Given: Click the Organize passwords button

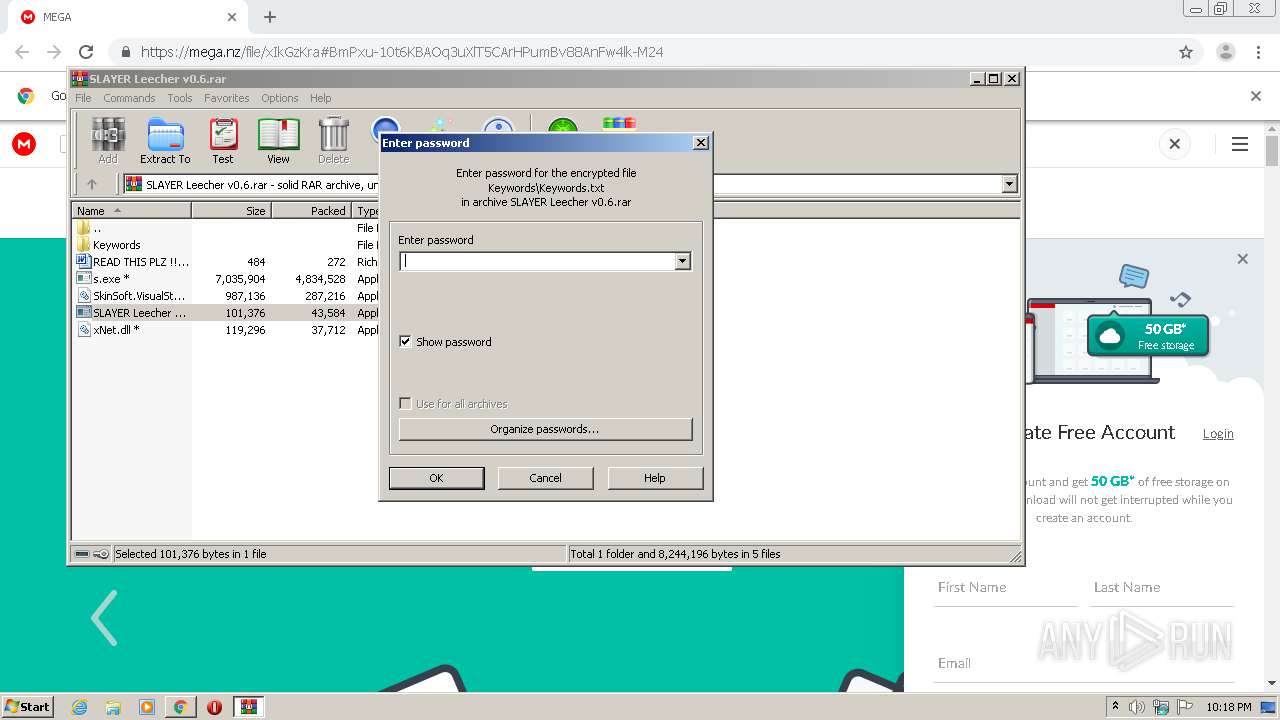Looking at the screenshot, I should [x=545, y=429].
